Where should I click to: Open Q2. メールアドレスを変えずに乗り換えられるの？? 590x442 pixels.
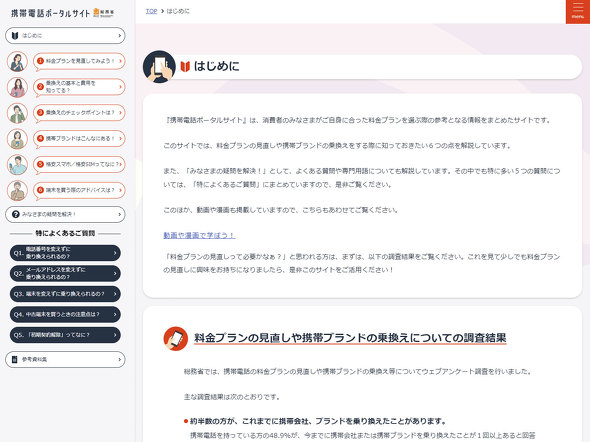[65, 273]
